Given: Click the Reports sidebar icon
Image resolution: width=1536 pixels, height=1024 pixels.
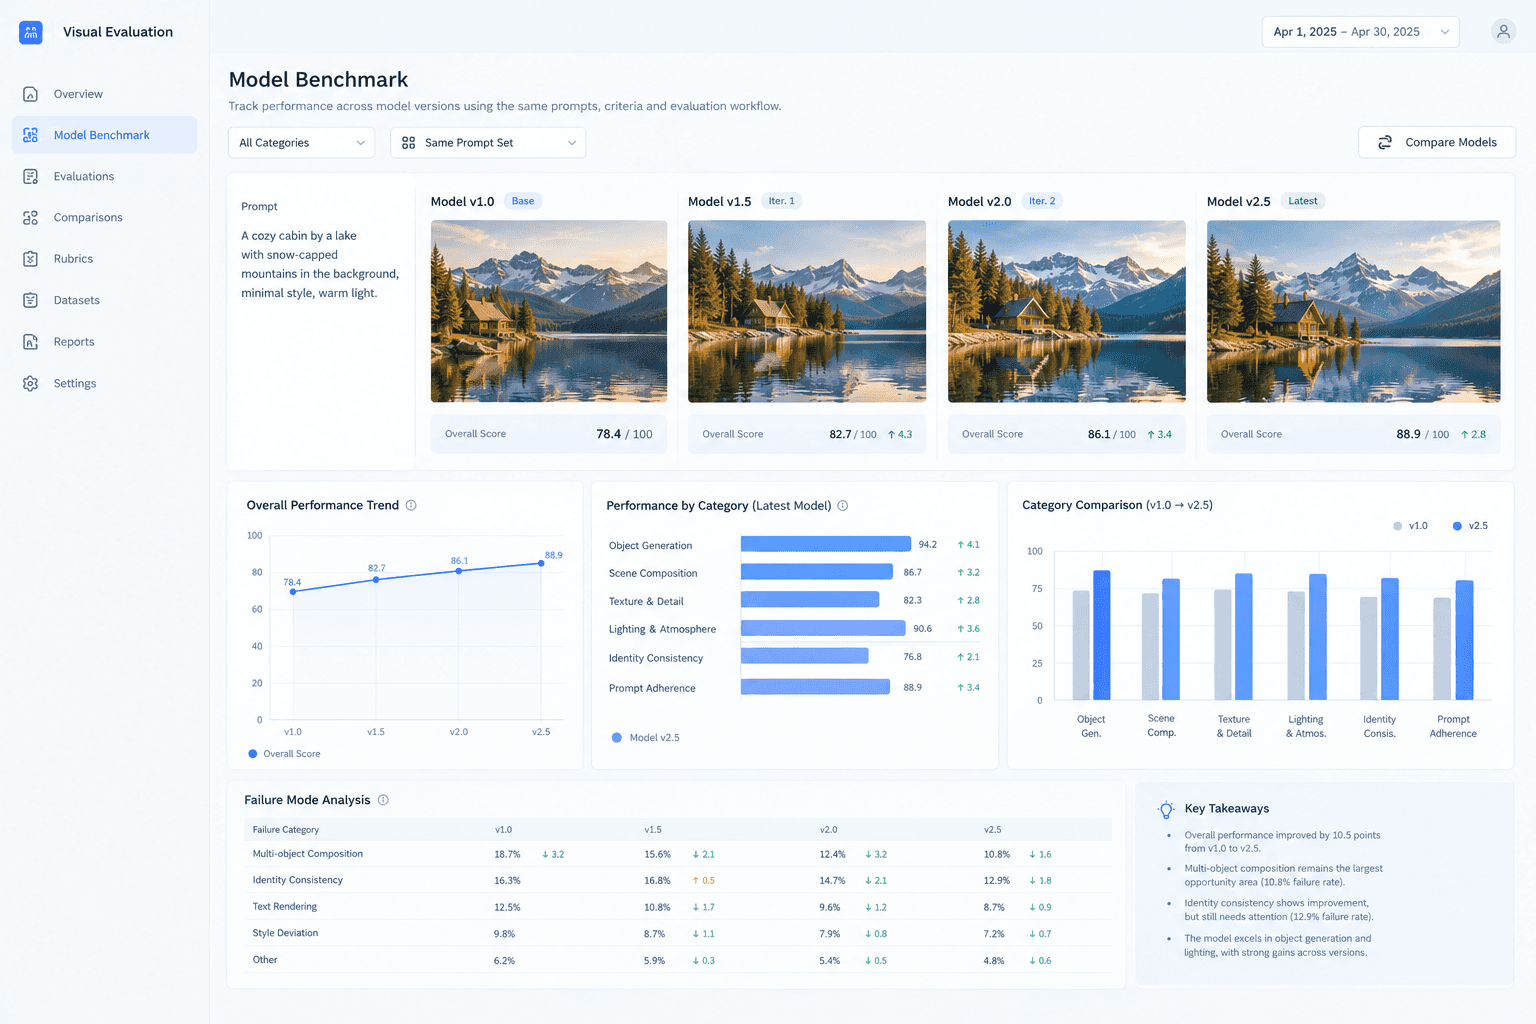Looking at the screenshot, I should [x=31, y=342].
